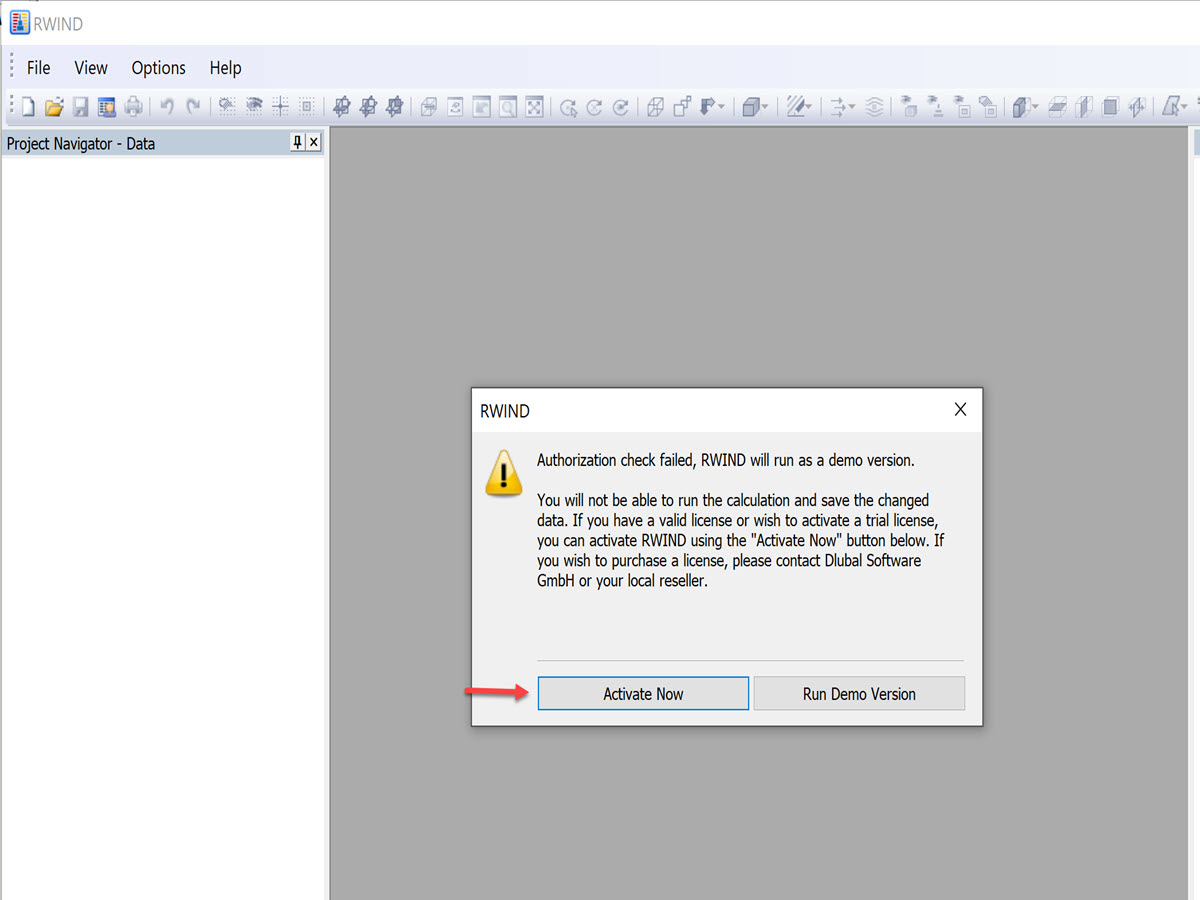Click the model data sheet icon beside Save
The height and width of the screenshot is (900, 1200).
click(x=107, y=107)
